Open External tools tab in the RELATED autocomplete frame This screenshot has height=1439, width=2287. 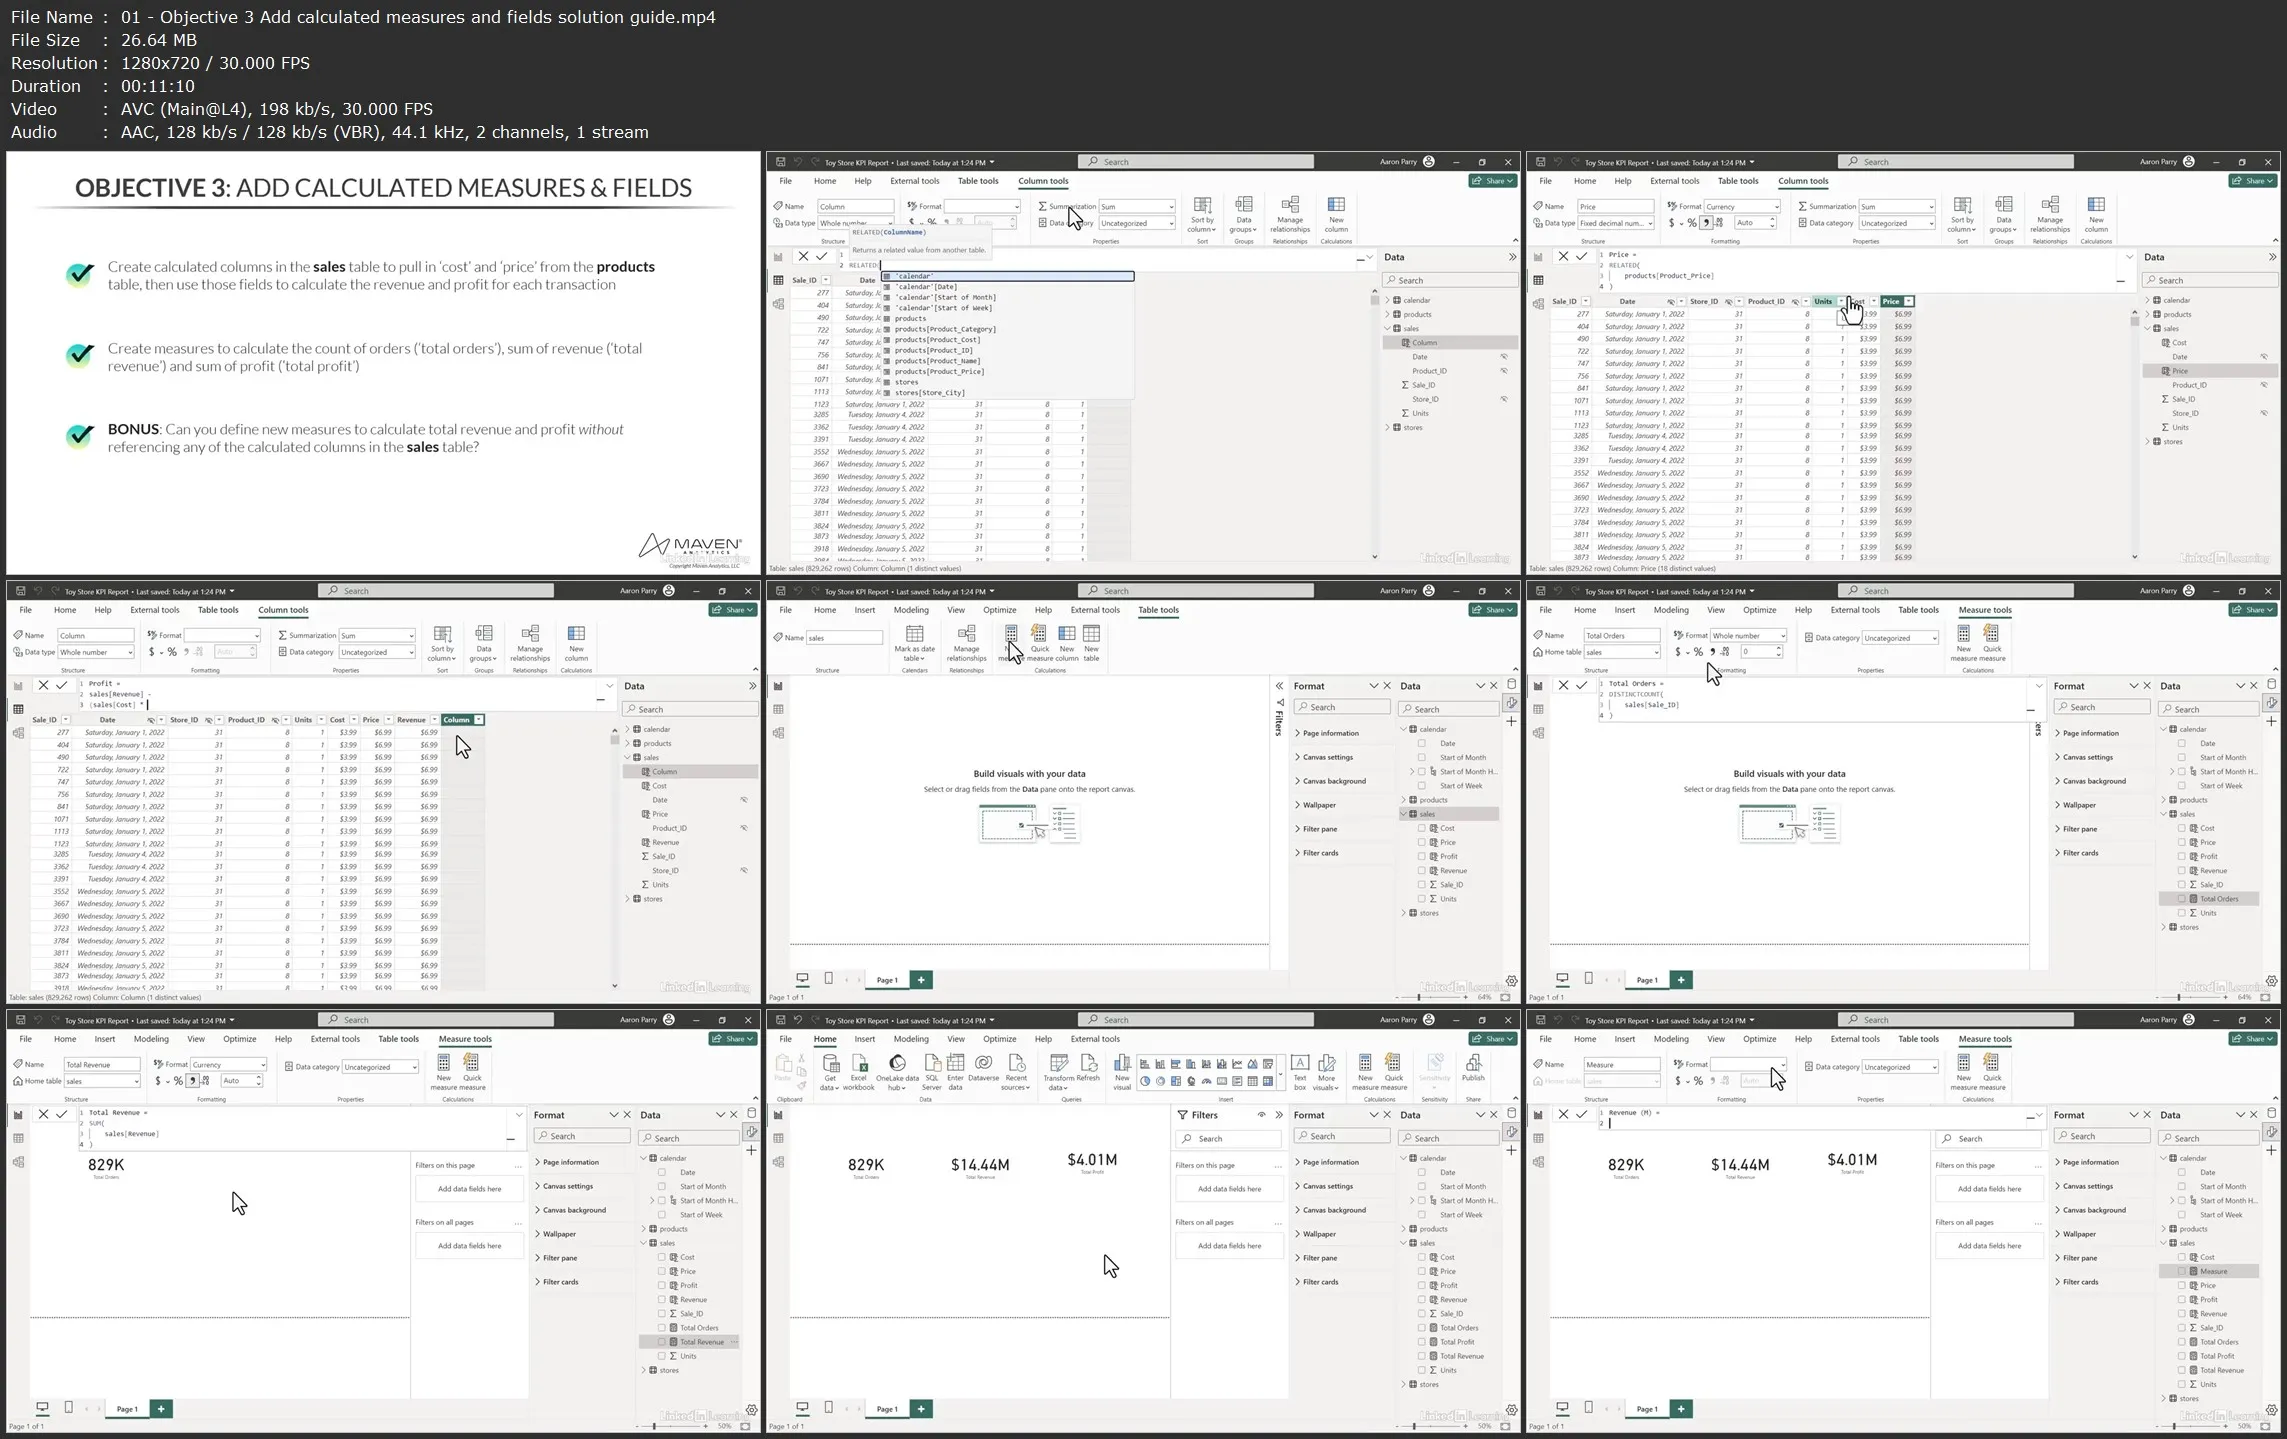pos(915,181)
